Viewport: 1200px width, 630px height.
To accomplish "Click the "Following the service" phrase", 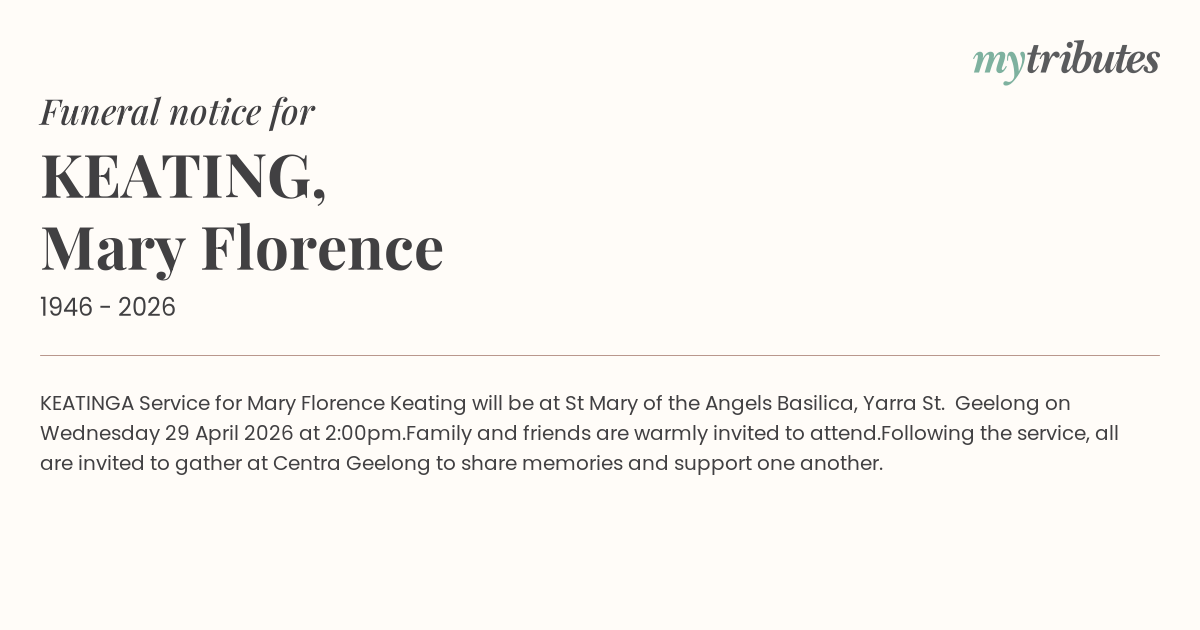I will [983, 434].
